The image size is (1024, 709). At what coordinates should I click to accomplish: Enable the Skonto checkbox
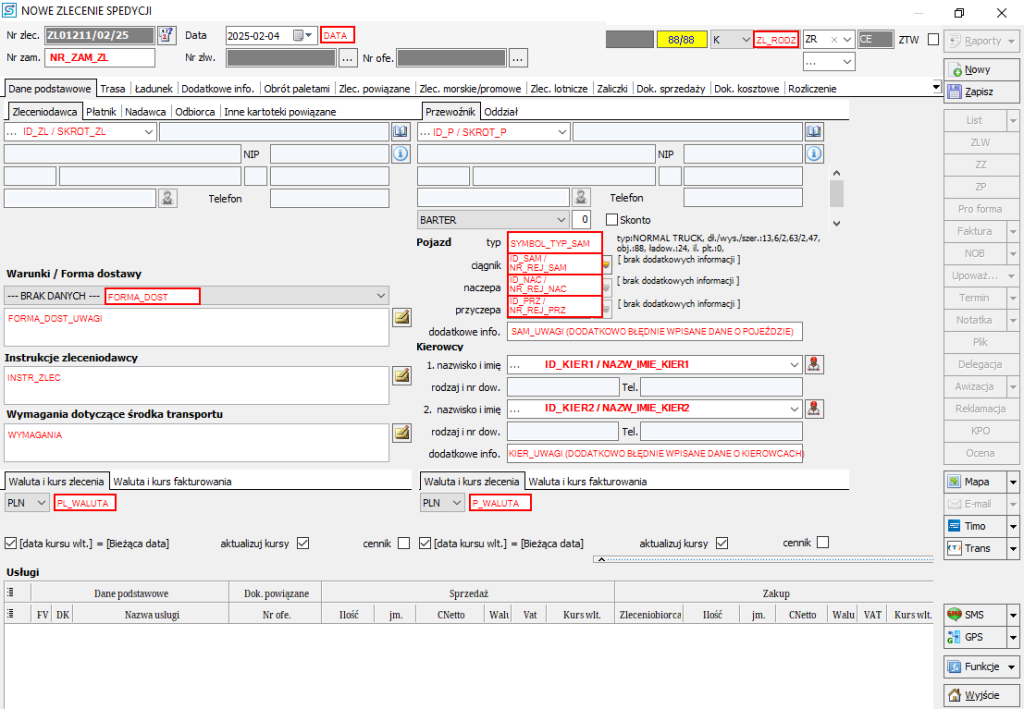[x=613, y=220]
